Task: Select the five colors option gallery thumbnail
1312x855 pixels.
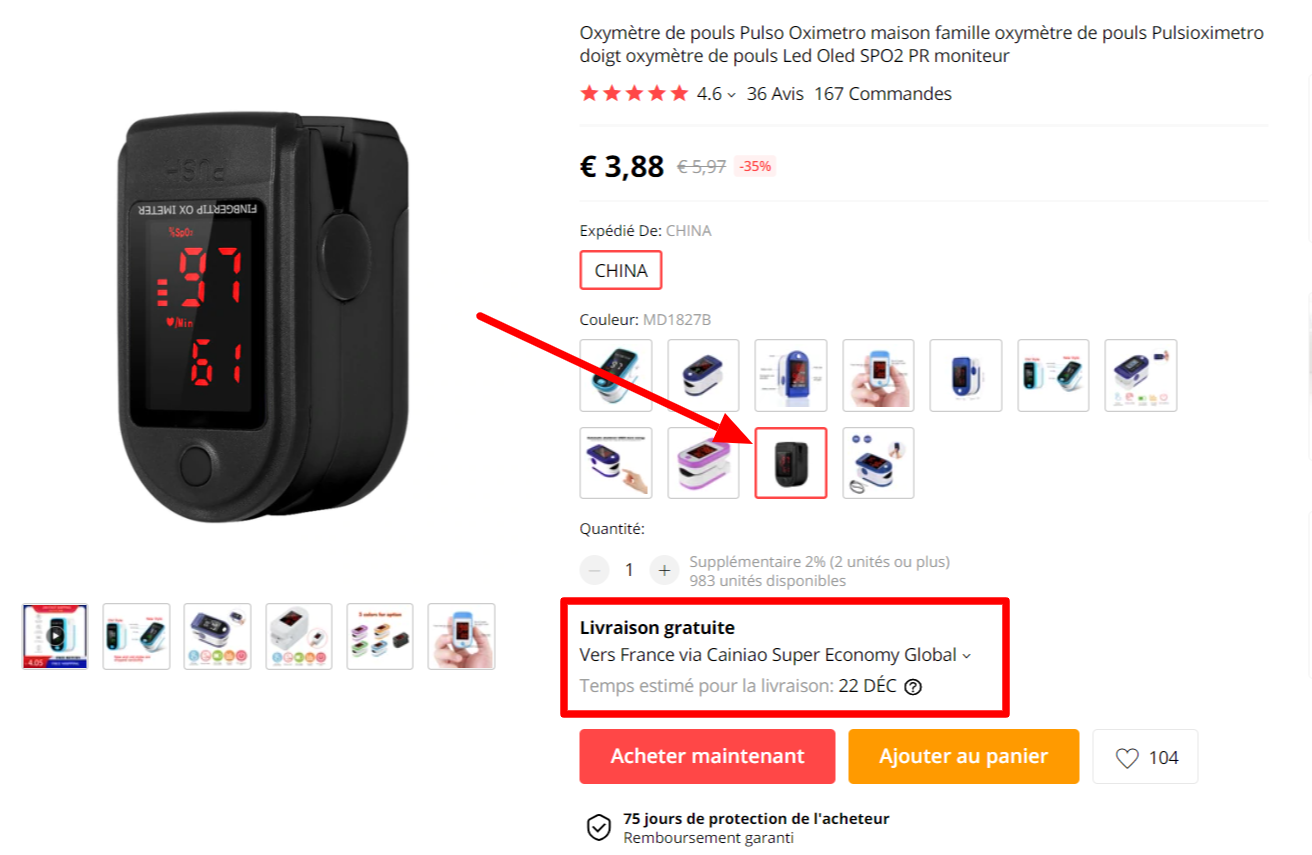Action: click(x=380, y=636)
